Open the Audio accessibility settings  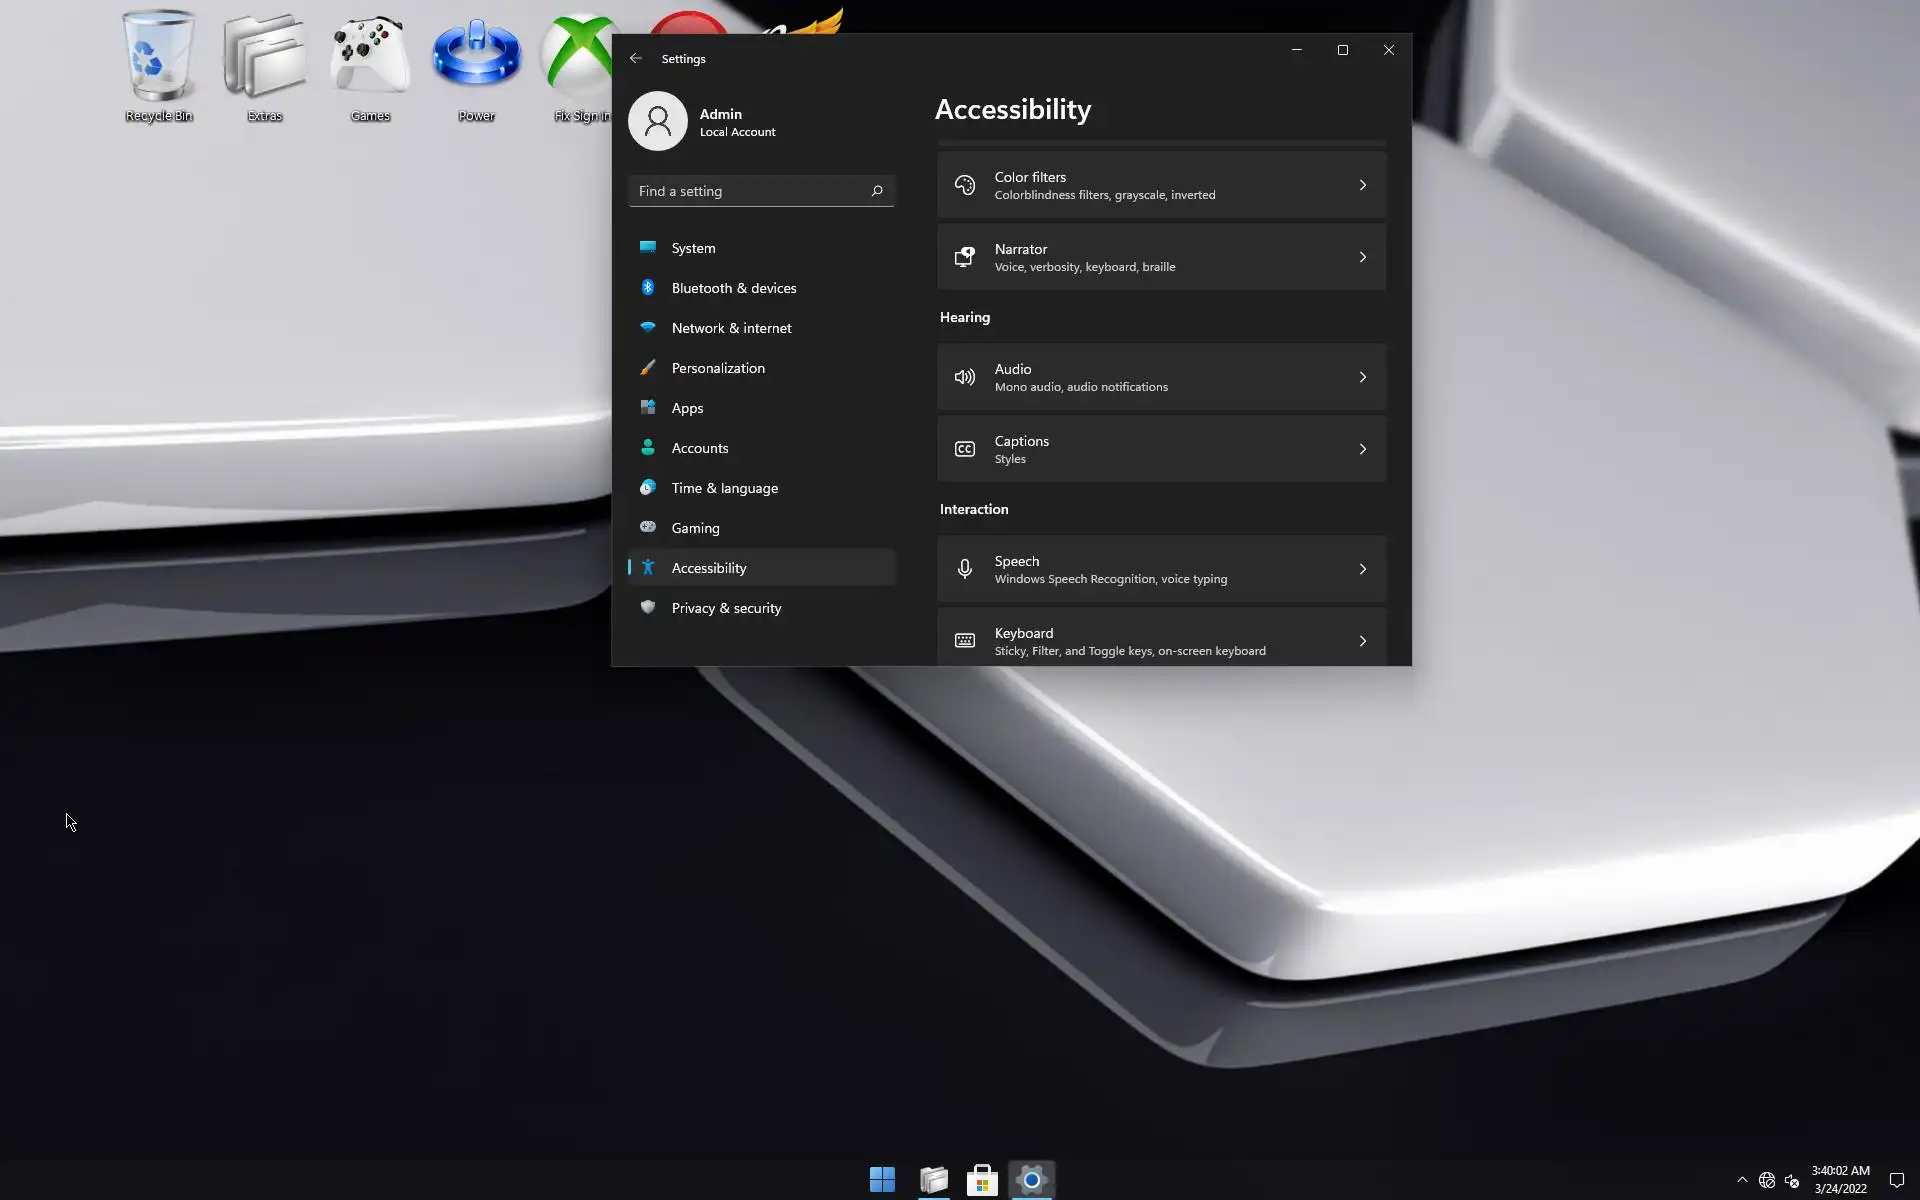click(x=1160, y=377)
